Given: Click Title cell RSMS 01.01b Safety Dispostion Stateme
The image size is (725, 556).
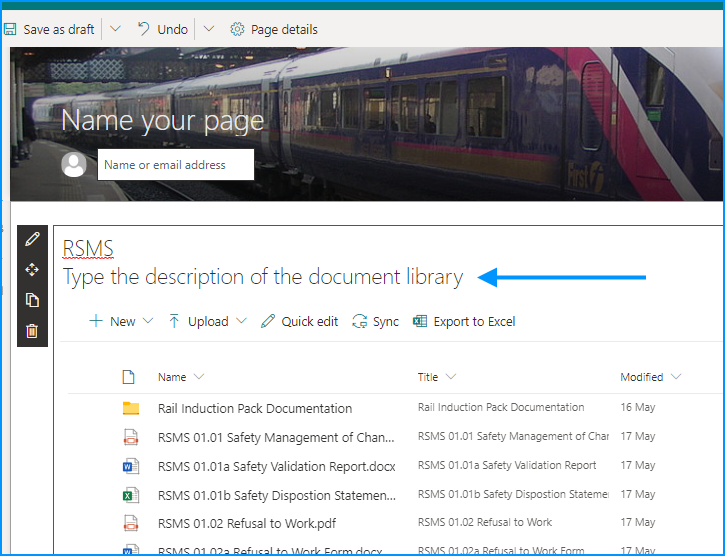Looking at the screenshot, I should [x=513, y=494].
